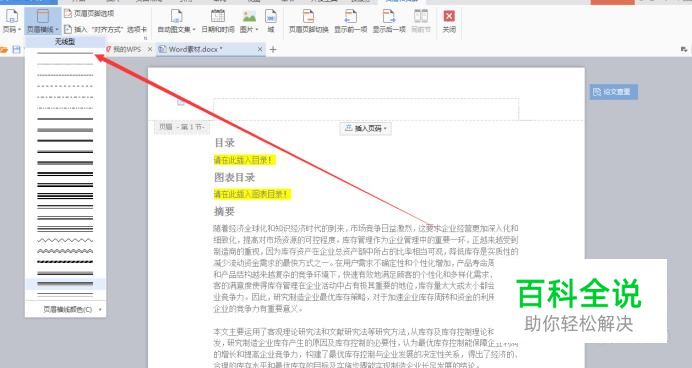
Task: Click the red 关闭 close header button
Action: point(449,21)
